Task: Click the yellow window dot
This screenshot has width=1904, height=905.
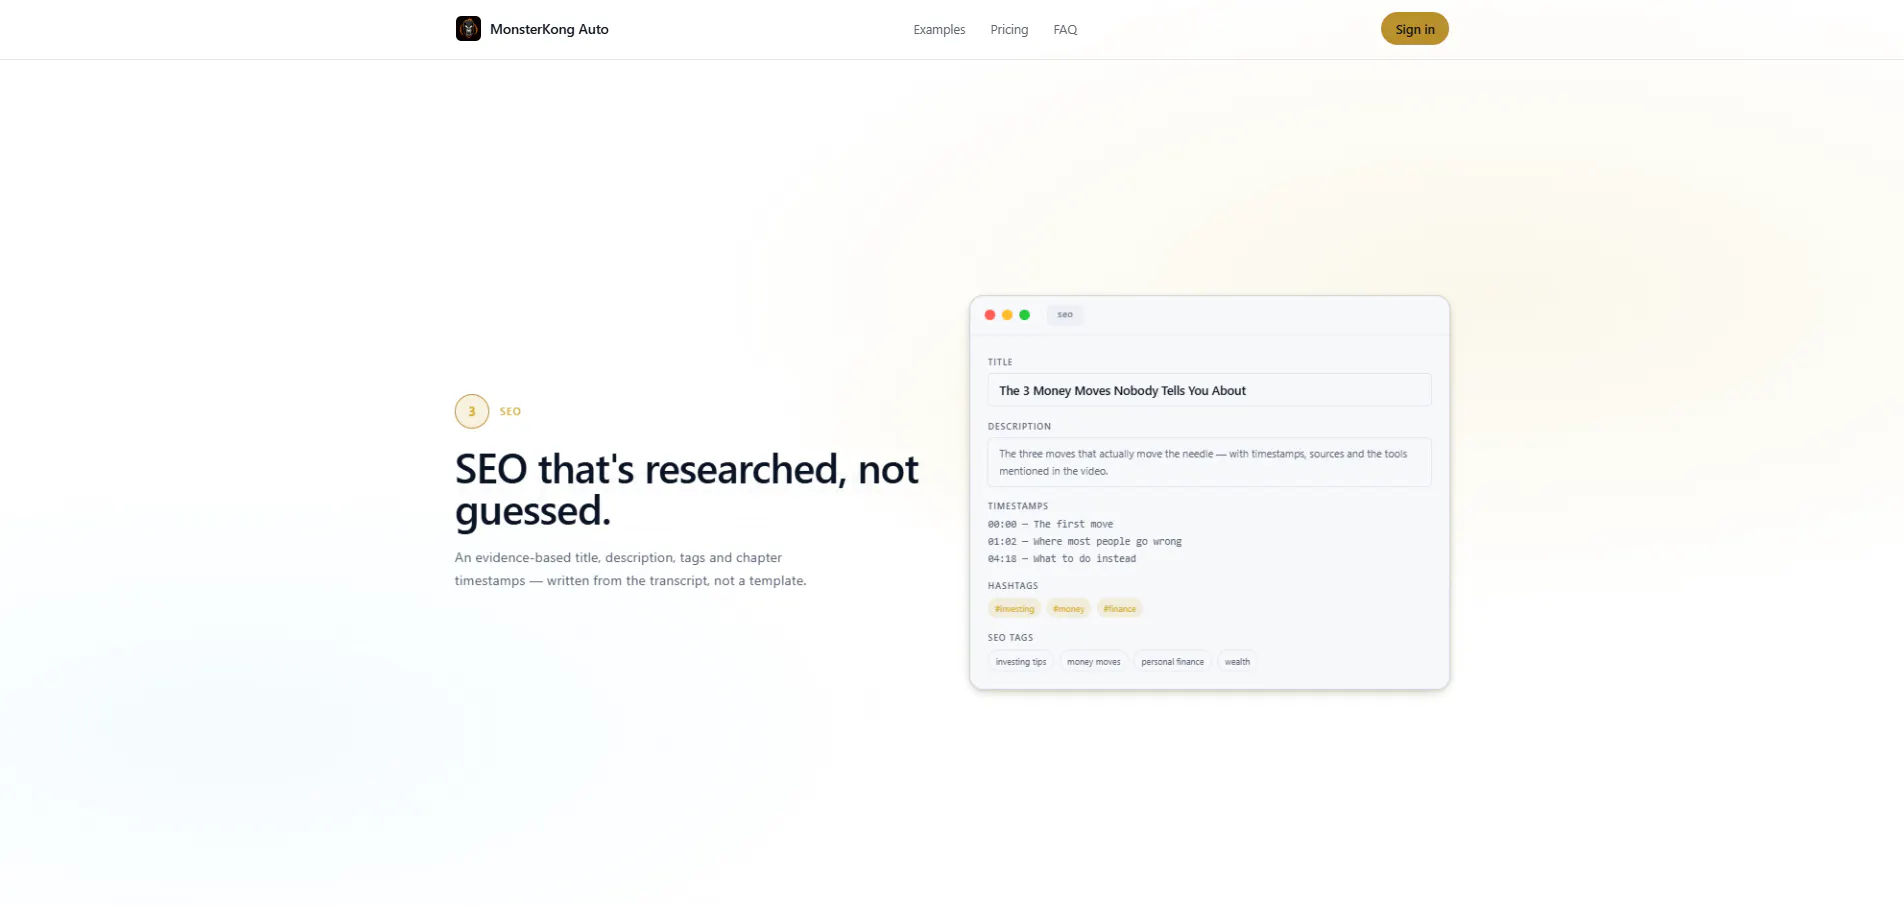Action: click(1007, 315)
